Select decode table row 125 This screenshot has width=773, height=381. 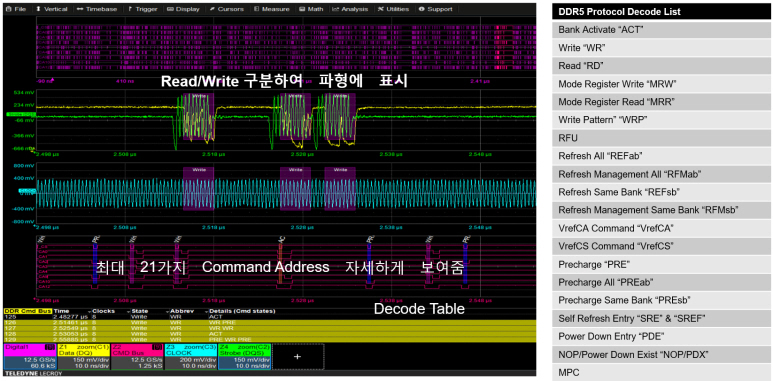coord(269,317)
